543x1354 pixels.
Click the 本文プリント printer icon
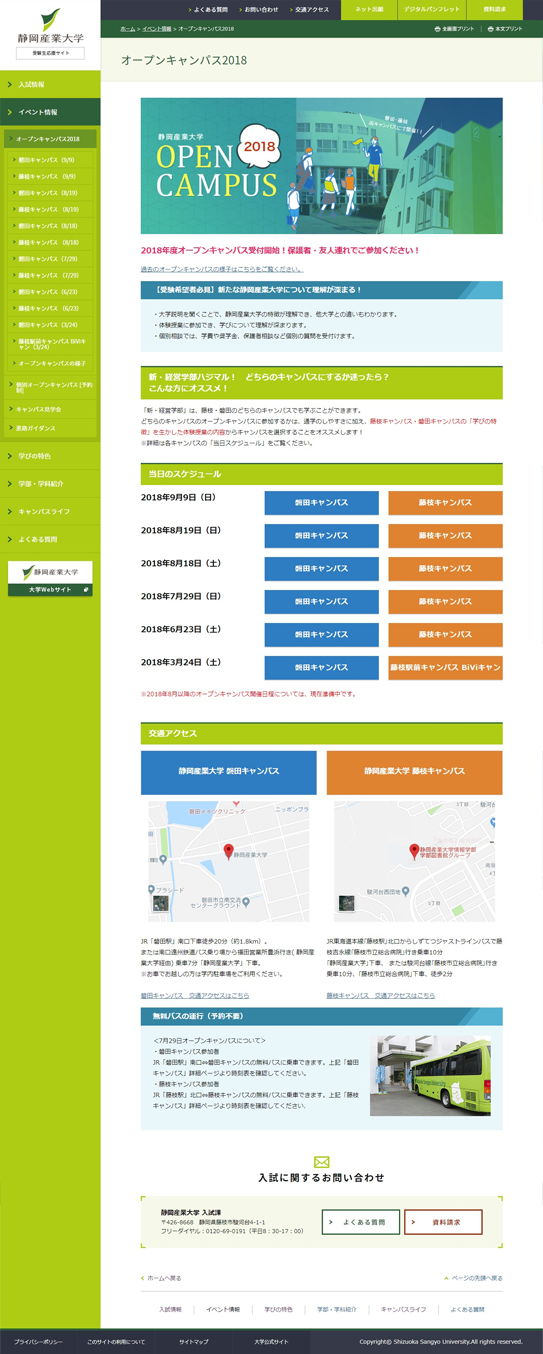point(490,29)
